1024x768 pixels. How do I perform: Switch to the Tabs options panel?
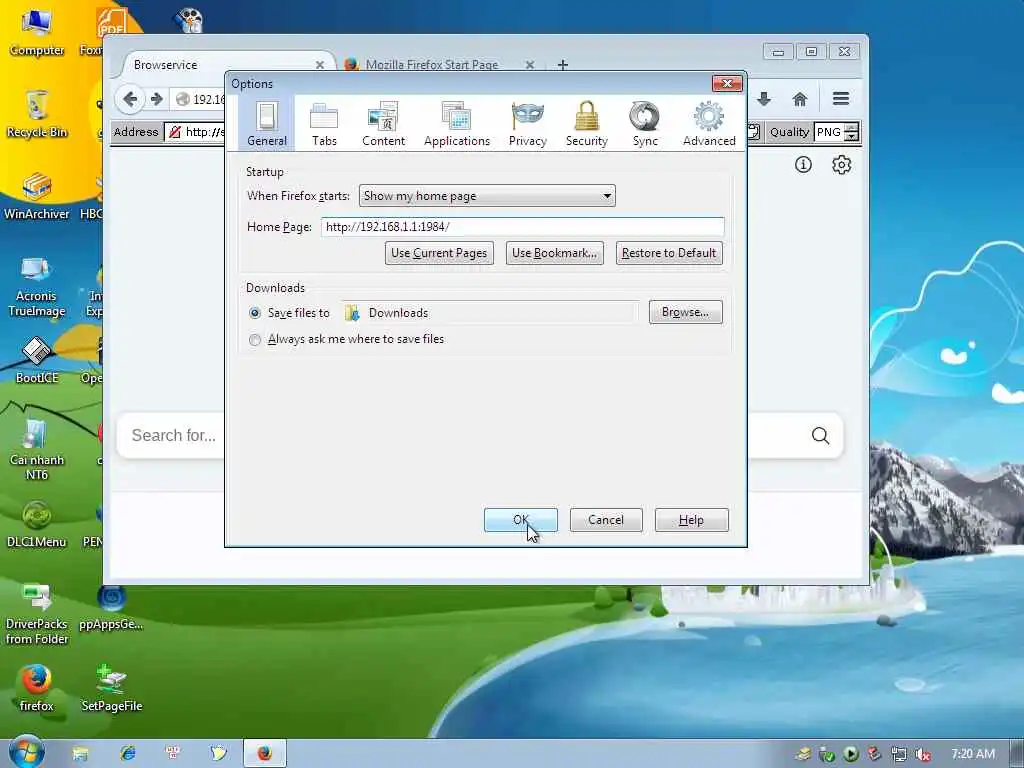point(324,123)
